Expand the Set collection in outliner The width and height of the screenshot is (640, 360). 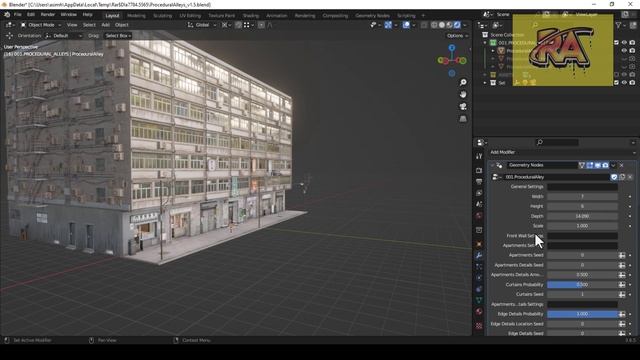(x=485, y=82)
